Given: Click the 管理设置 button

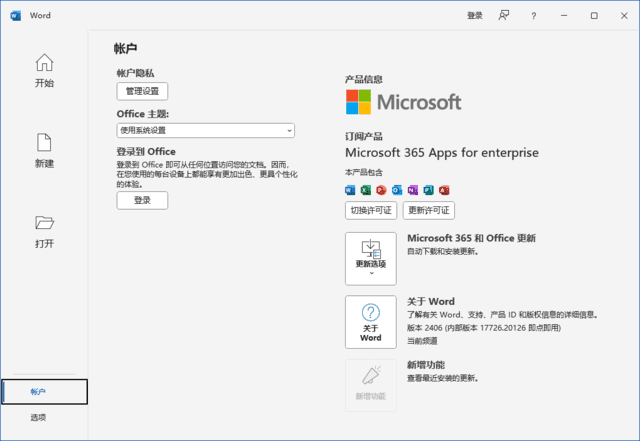Looking at the screenshot, I should point(142,91).
